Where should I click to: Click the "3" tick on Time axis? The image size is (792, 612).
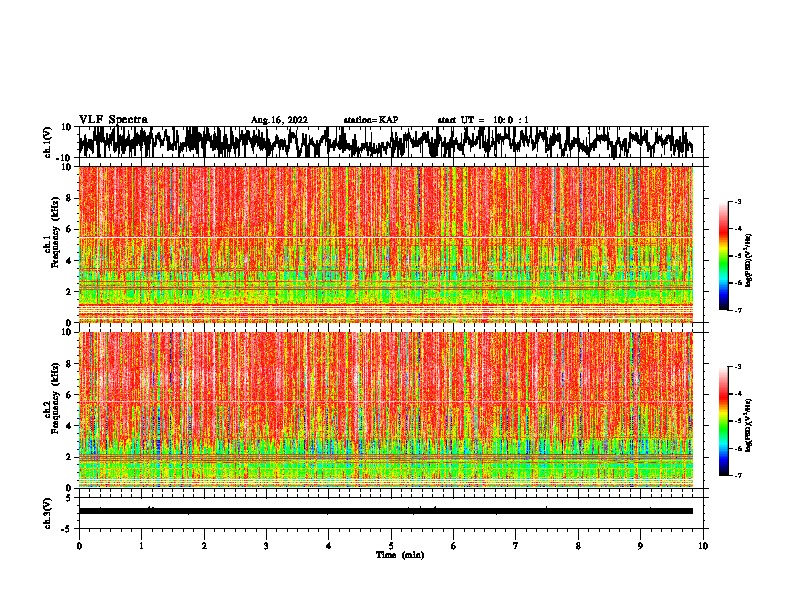tap(266, 546)
